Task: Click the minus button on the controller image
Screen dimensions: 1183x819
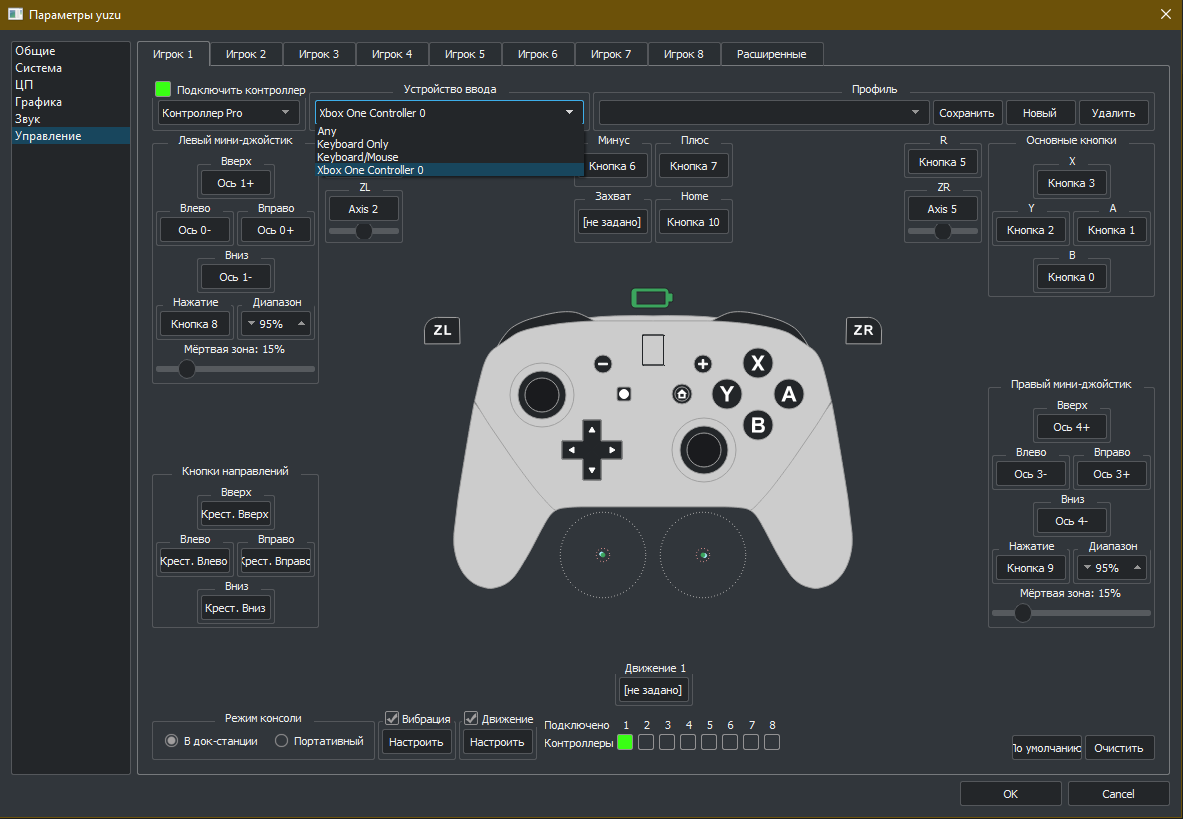Action: pos(602,363)
